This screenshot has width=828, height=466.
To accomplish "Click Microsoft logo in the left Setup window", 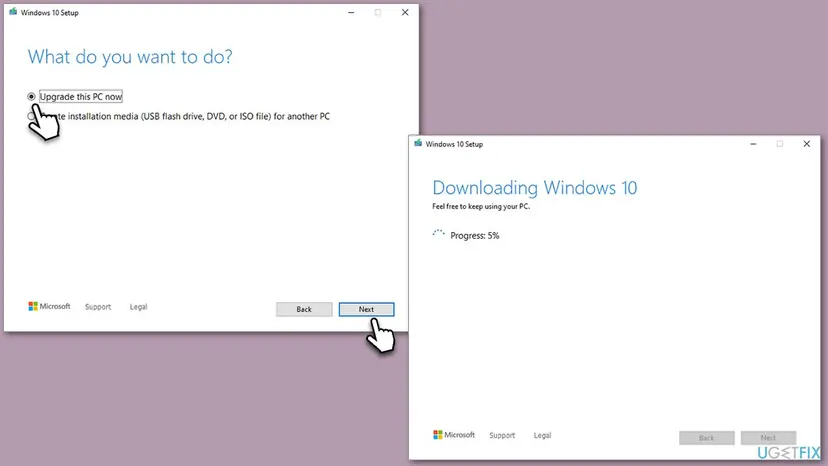I will tap(49, 306).
